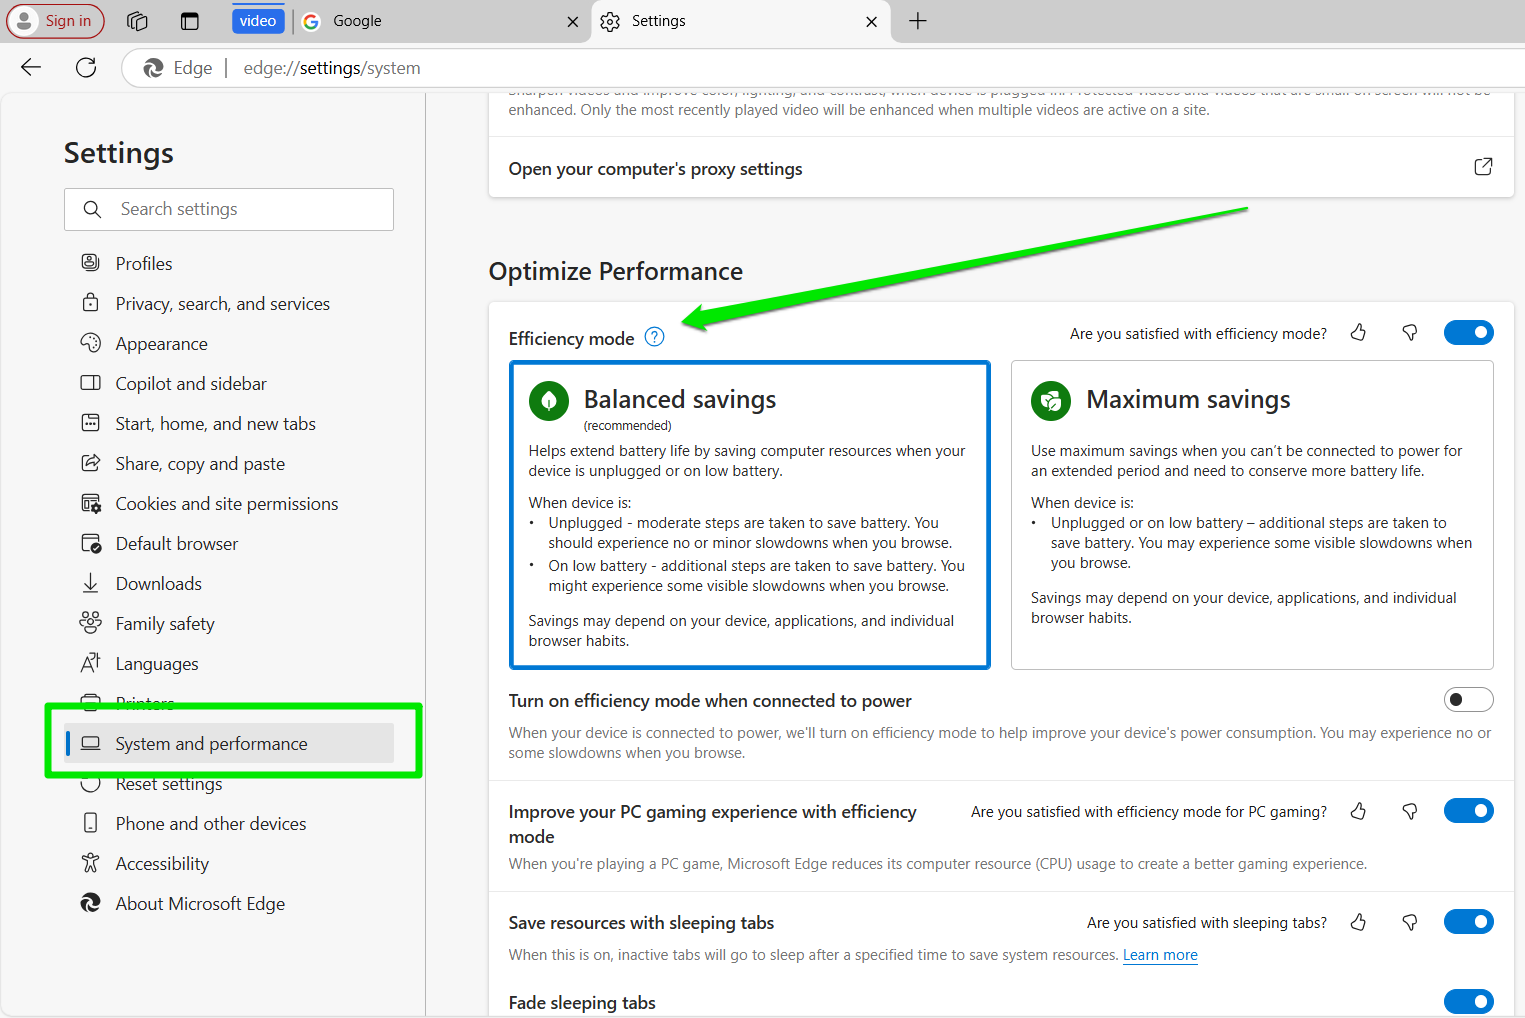
Task: Click the Efficiency mode help question icon
Action: 654,337
